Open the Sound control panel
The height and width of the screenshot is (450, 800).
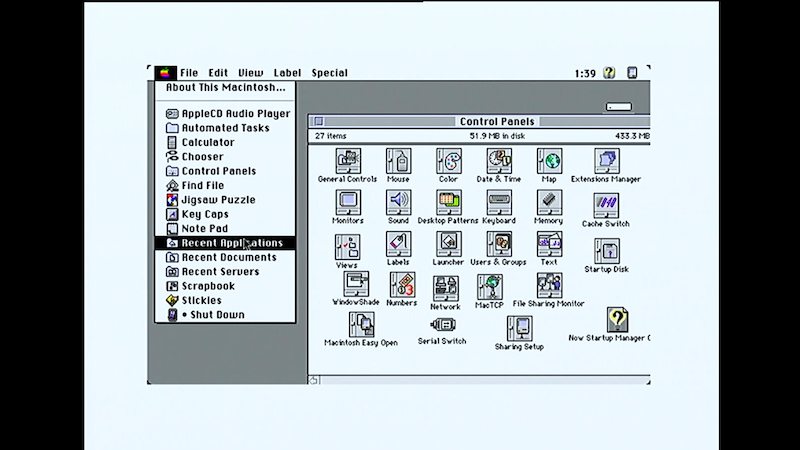click(x=398, y=203)
